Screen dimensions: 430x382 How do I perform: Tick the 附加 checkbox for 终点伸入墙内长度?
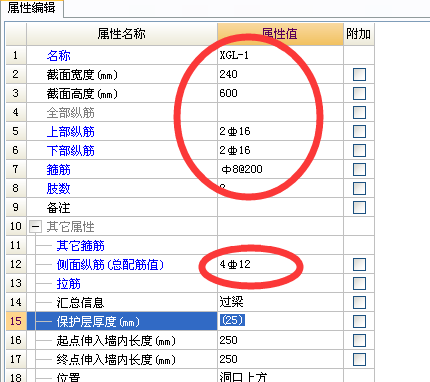tap(359, 359)
